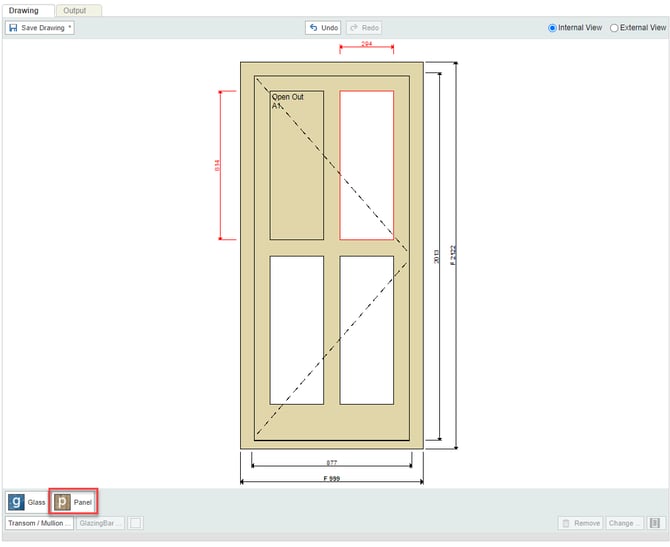Select the bottom right glass pane
The width and height of the screenshot is (670, 547).
[x=366, y=330]
